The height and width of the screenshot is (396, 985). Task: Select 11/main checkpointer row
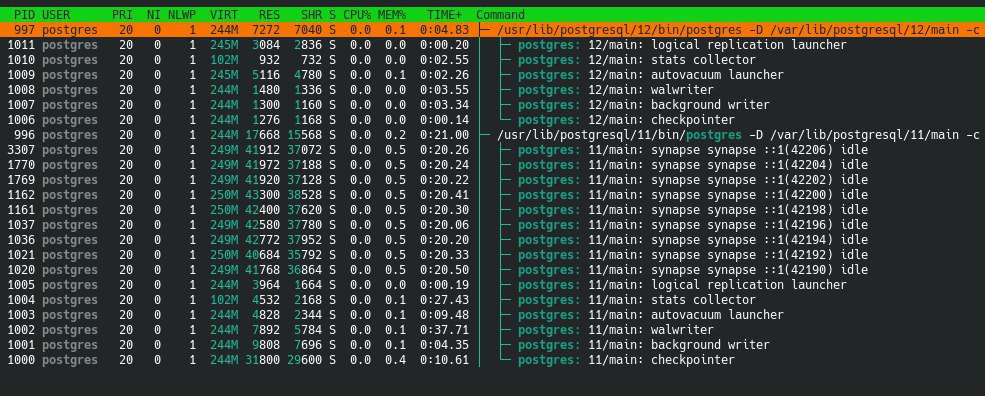(x=492, y=360)
